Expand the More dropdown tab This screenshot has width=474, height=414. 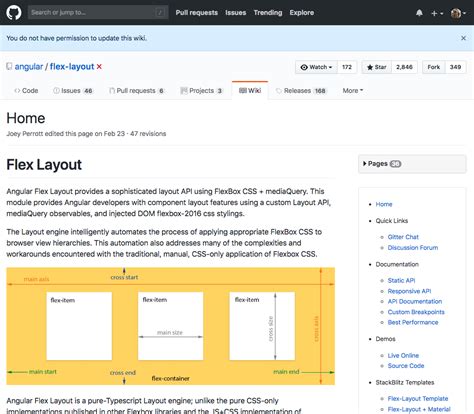point(353,91)
